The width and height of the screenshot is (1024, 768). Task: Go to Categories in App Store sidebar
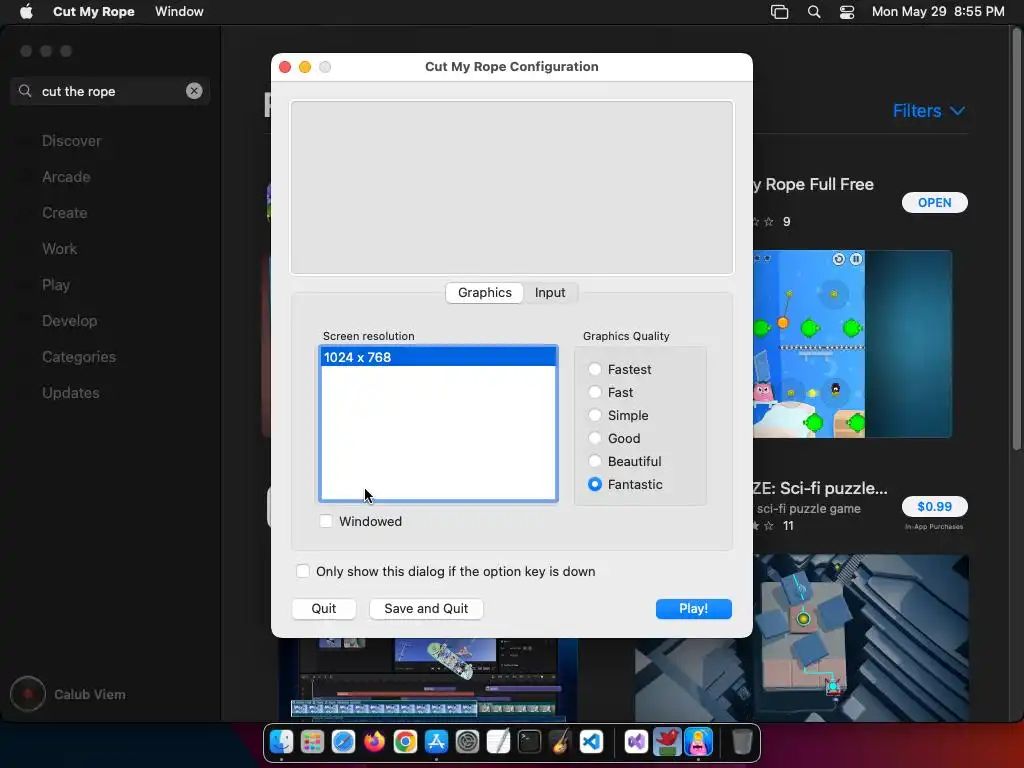(79, 357)
